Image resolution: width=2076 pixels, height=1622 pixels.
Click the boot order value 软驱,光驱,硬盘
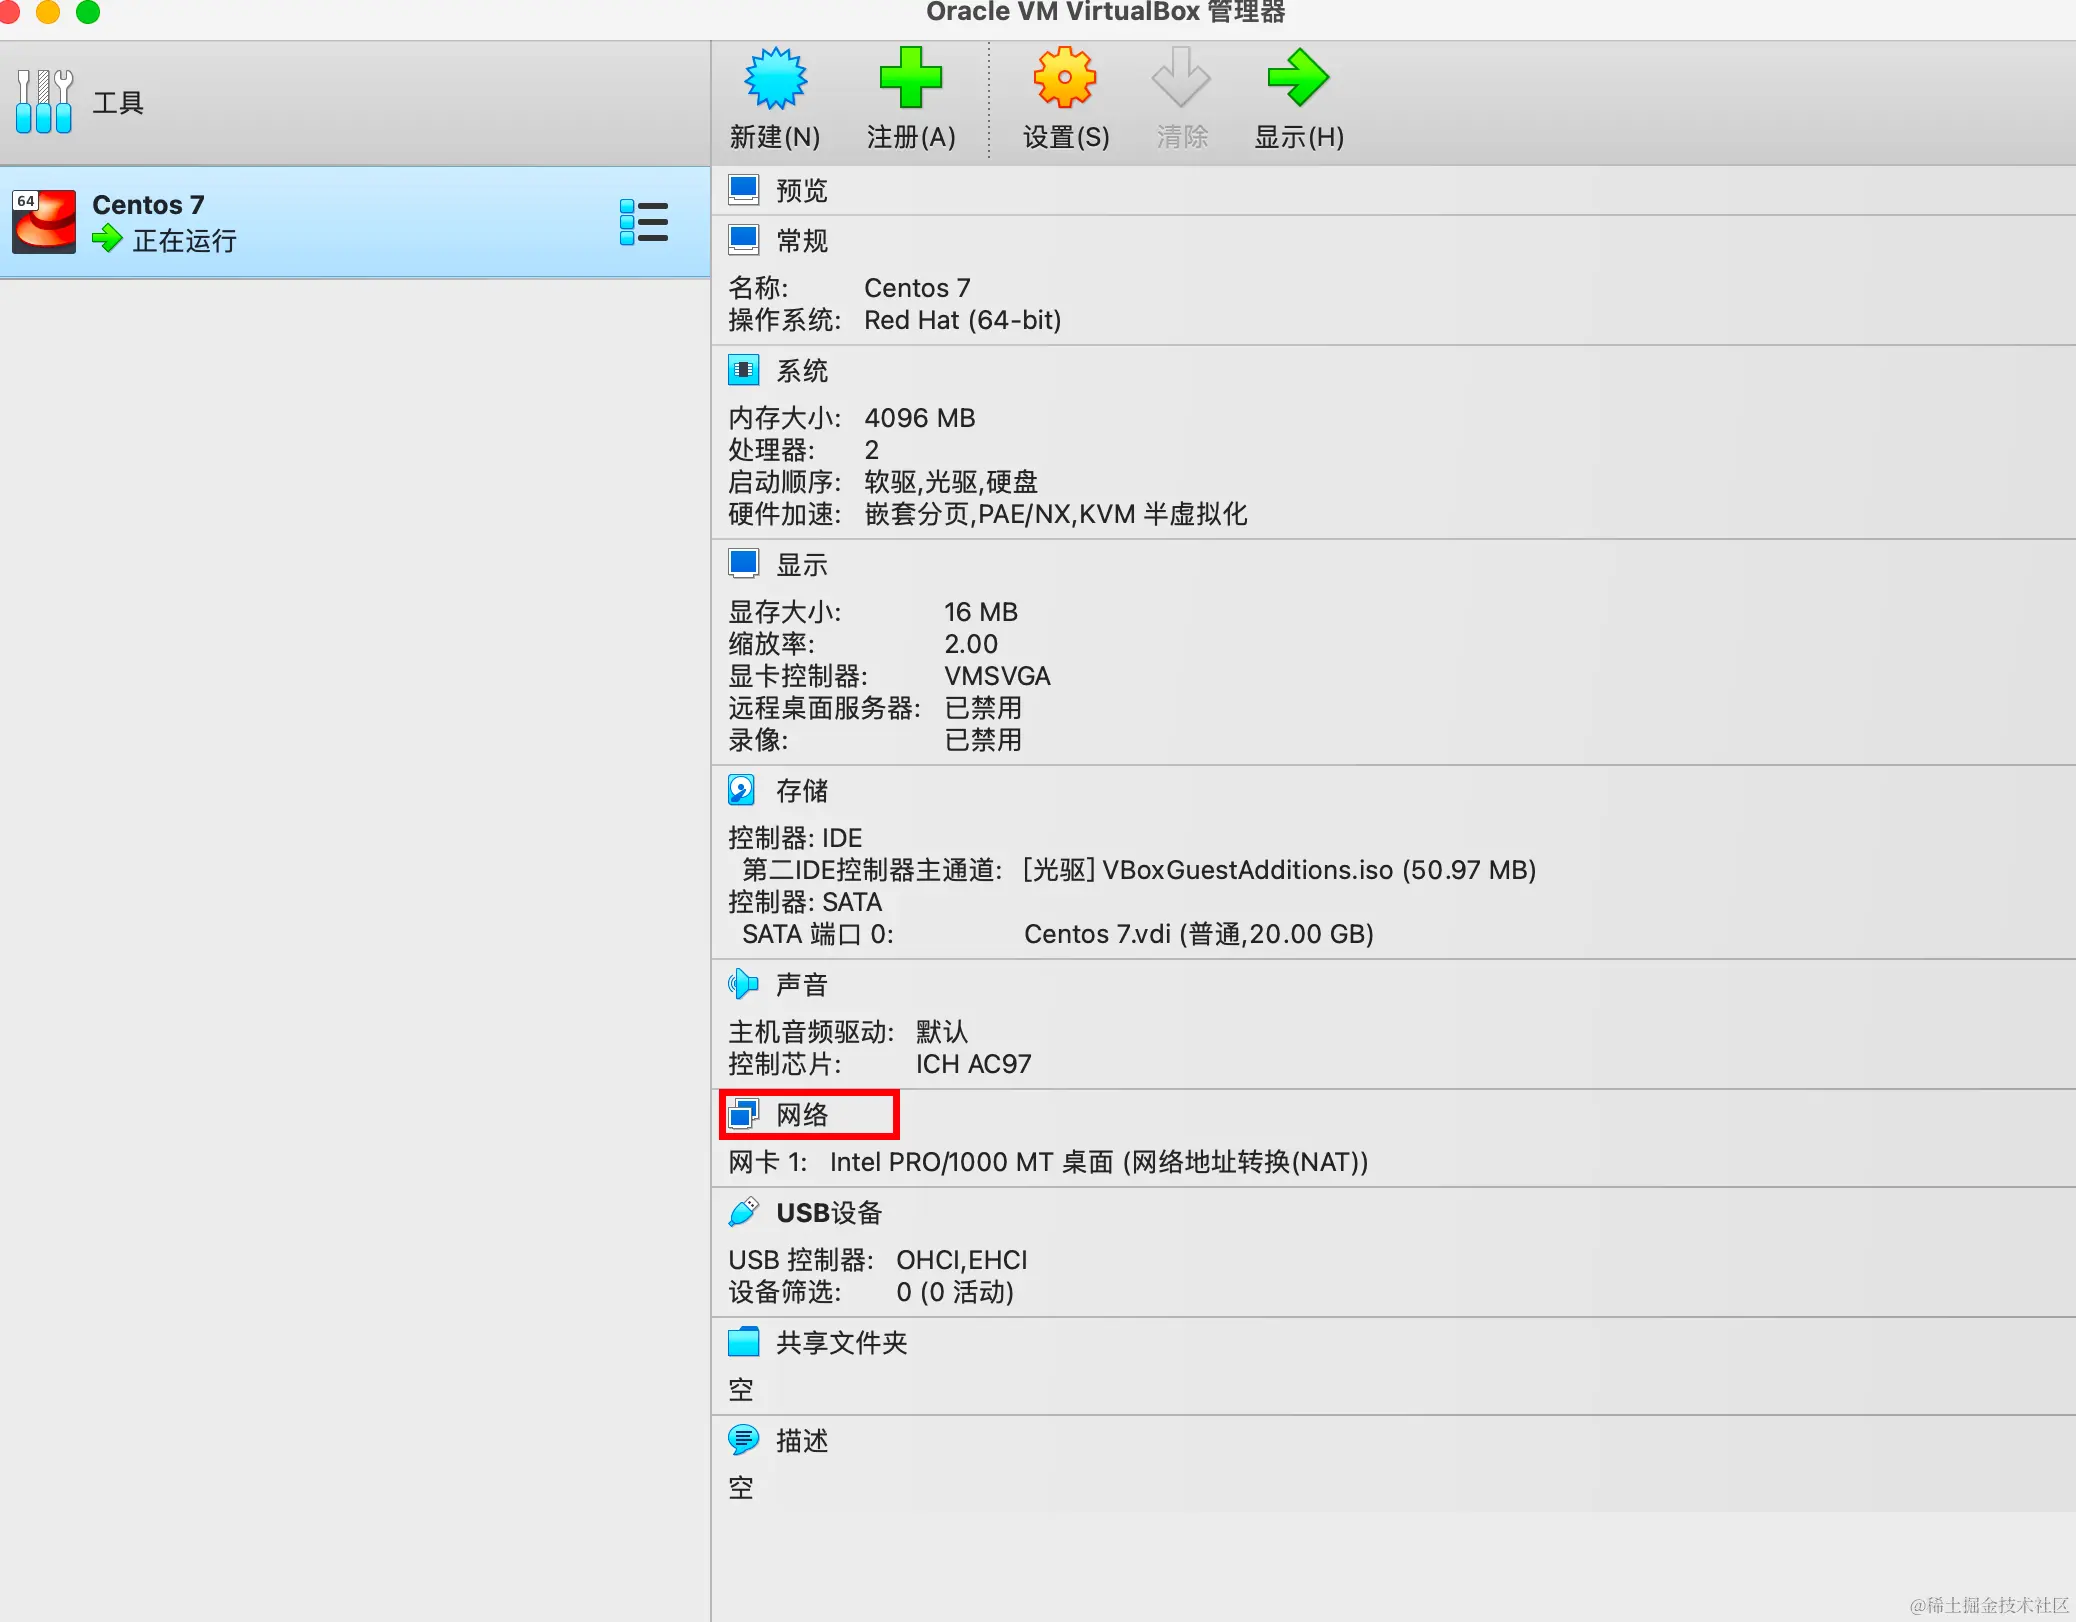pos(951,482)
